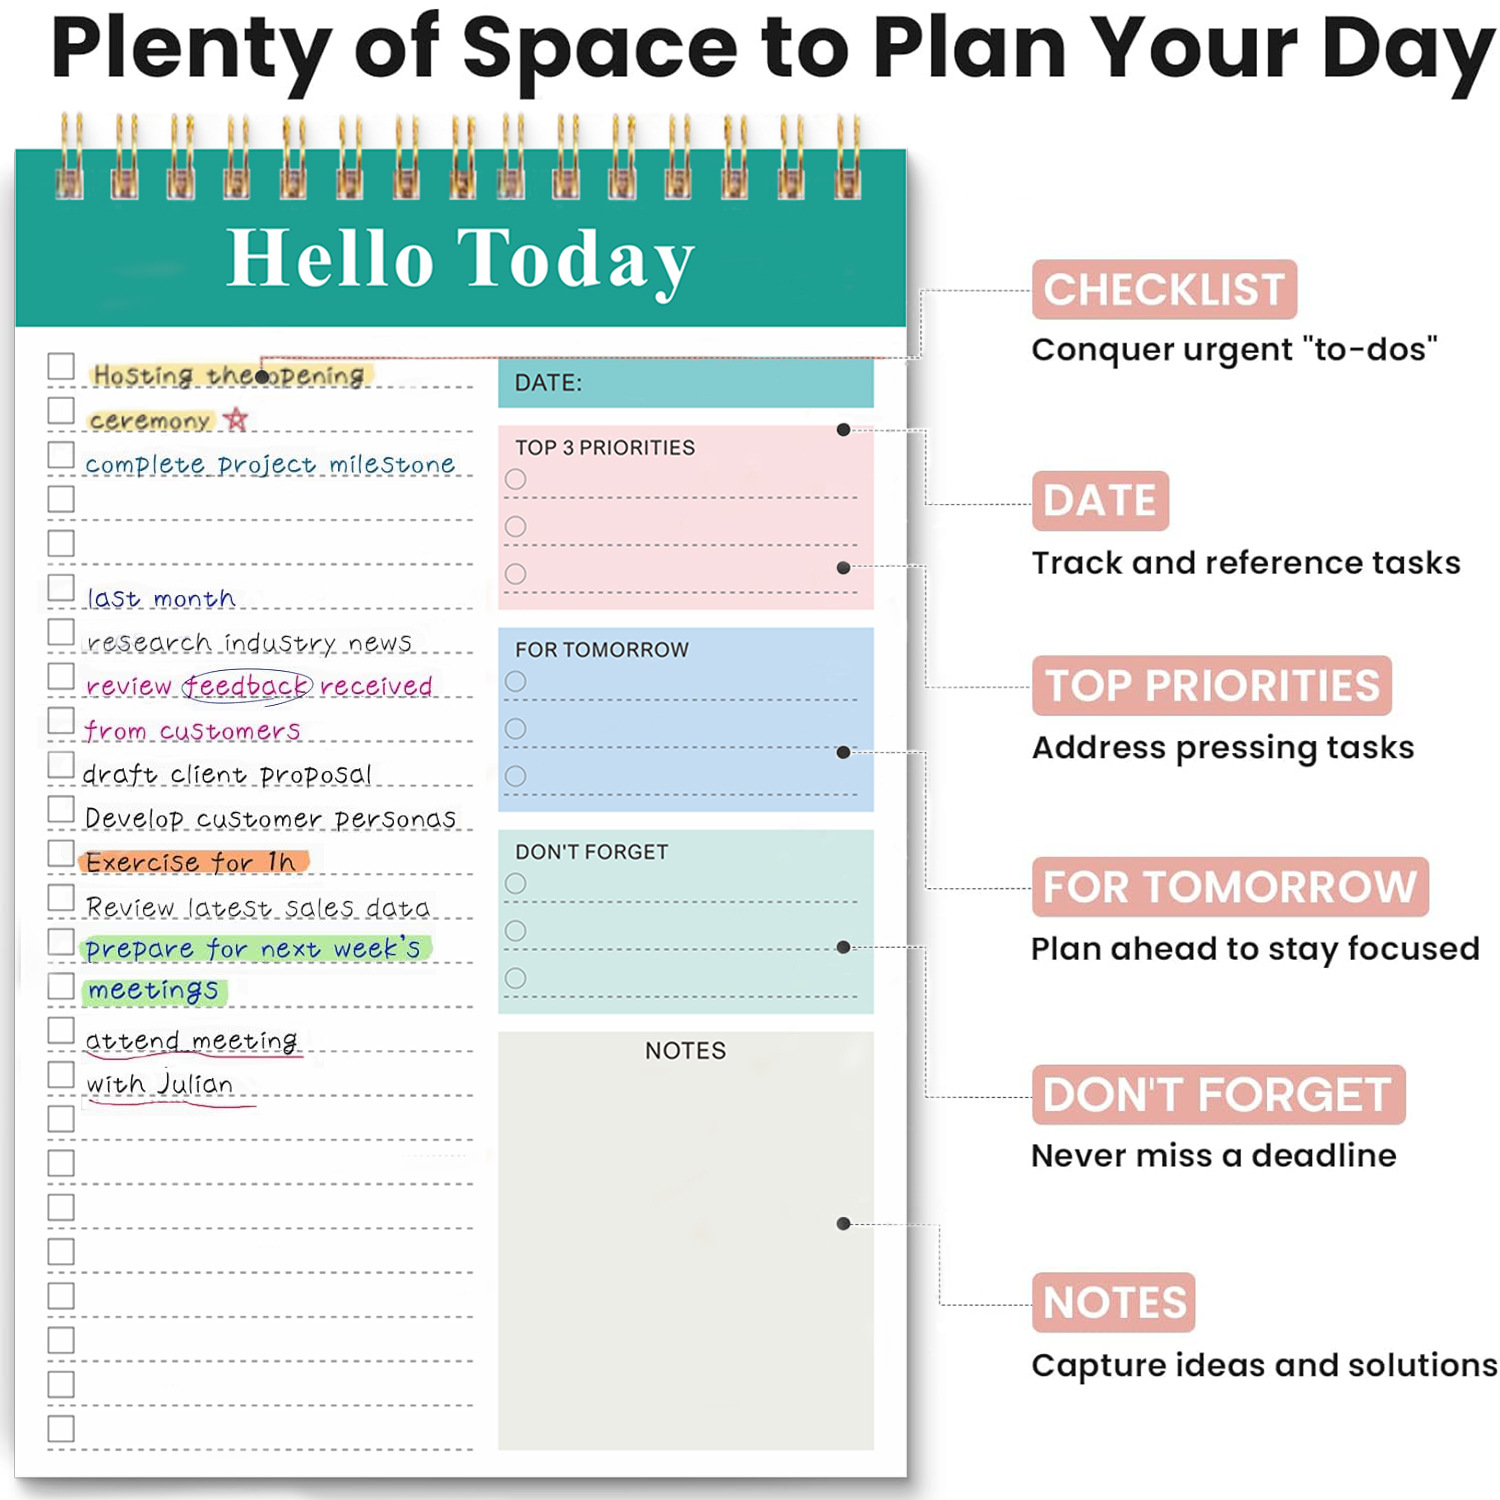Check the box beside "complete project milestone"
This screenshot has height=1500, width=1500.
pos(61,455)
